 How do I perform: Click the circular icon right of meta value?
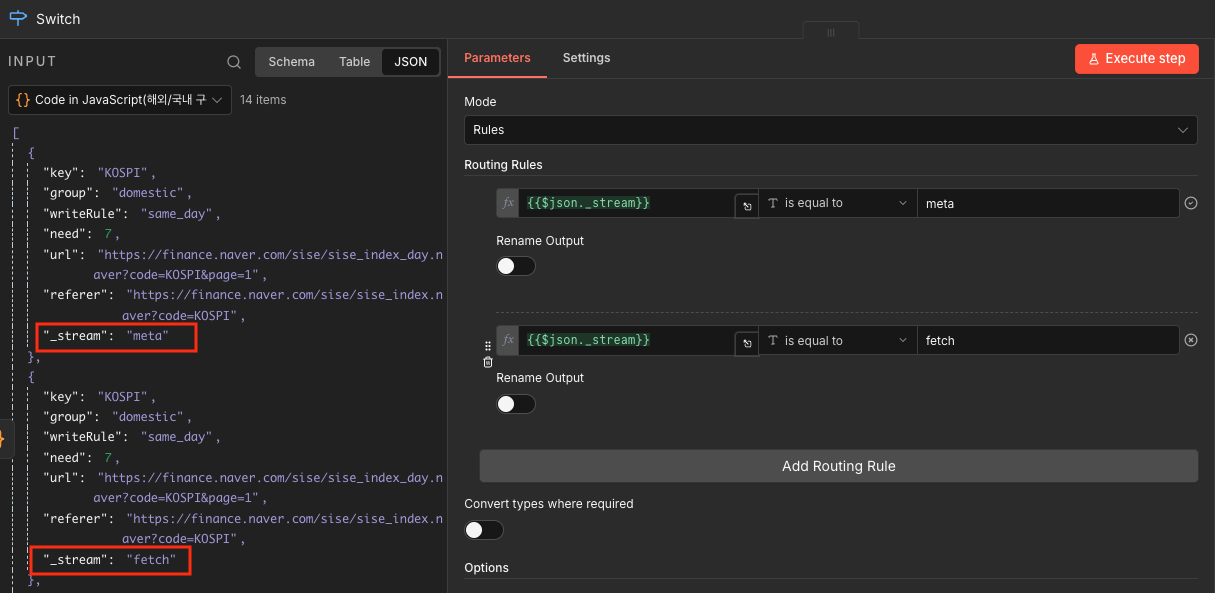tap(1190, 203)
